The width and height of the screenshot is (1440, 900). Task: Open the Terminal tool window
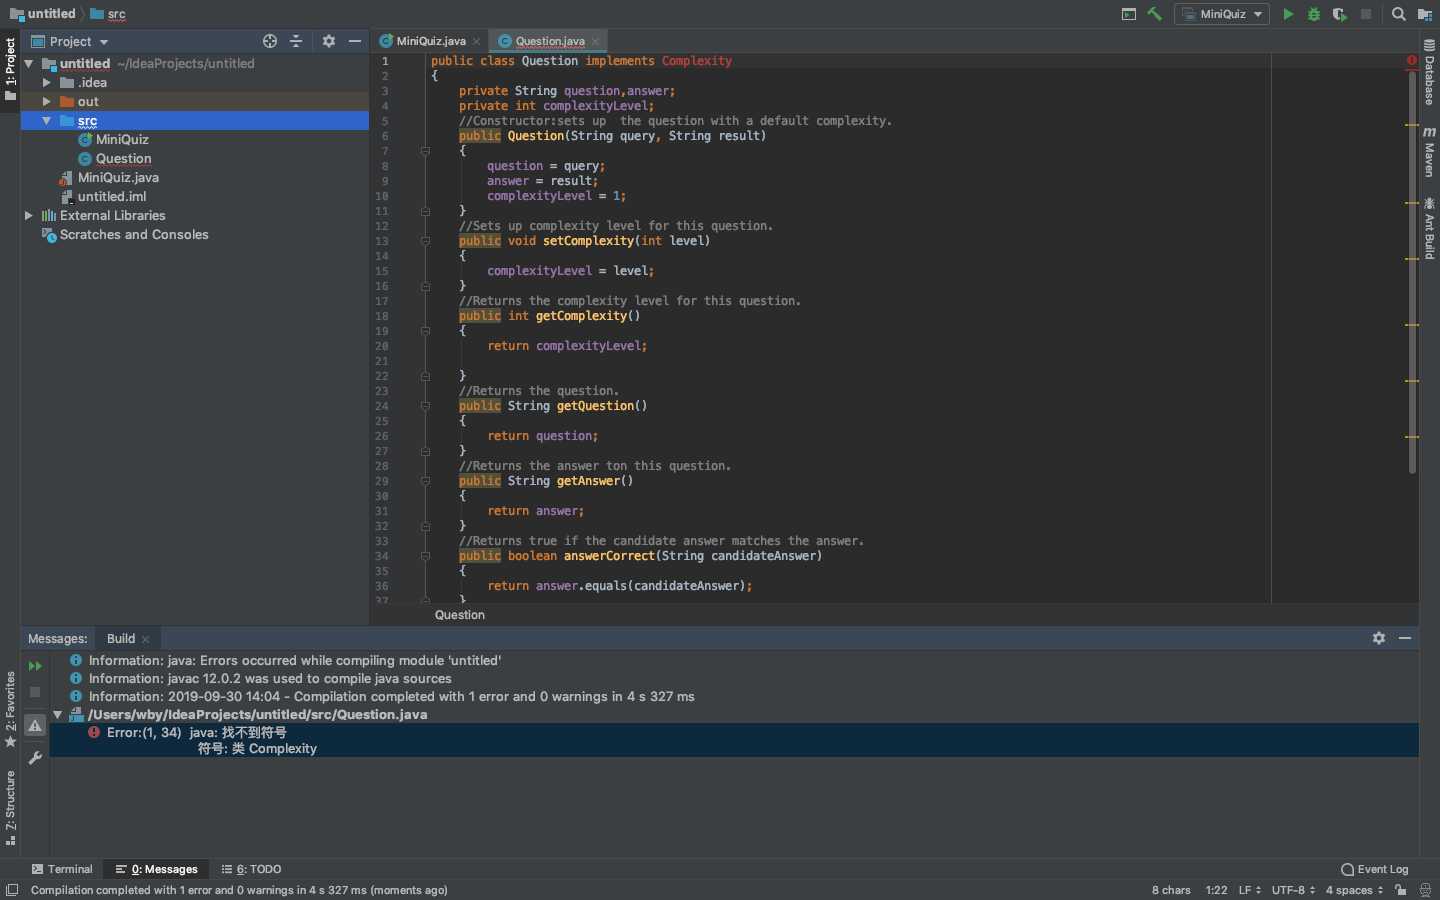62,870
